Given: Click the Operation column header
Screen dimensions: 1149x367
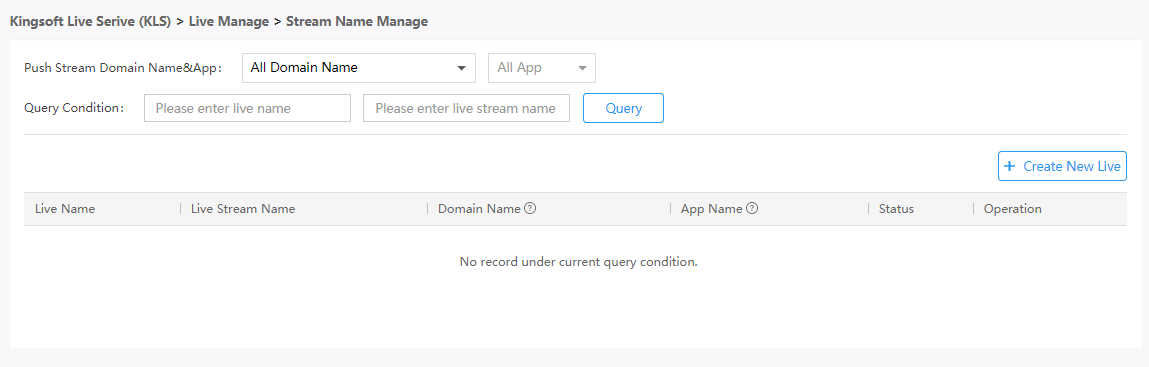Looking at the screenshot, I should [x=1013, y=209].
